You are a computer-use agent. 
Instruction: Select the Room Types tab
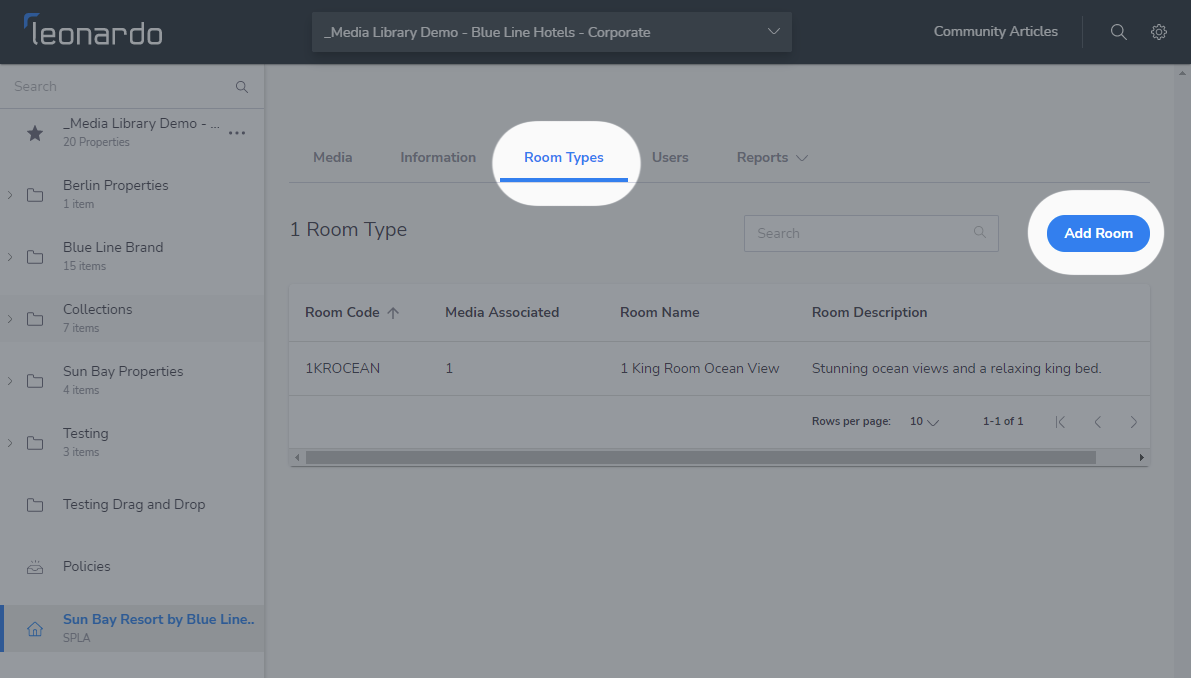[564, 157]
